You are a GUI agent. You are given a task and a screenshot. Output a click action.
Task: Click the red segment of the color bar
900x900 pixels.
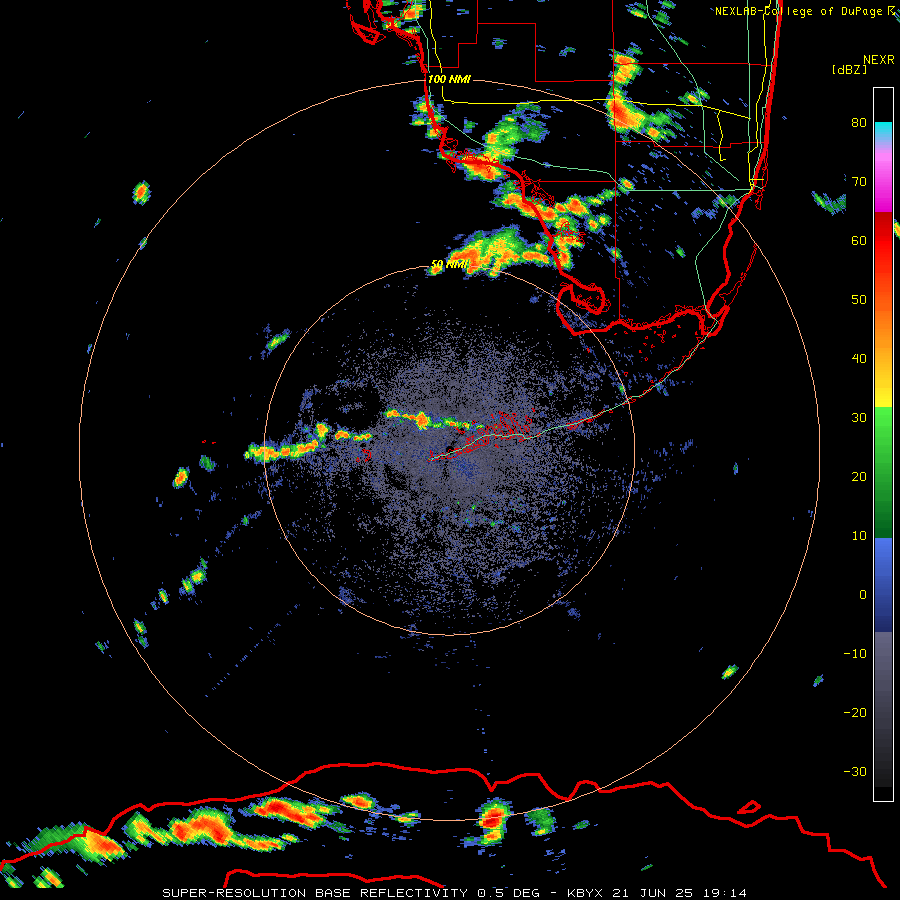click(883, 238)
